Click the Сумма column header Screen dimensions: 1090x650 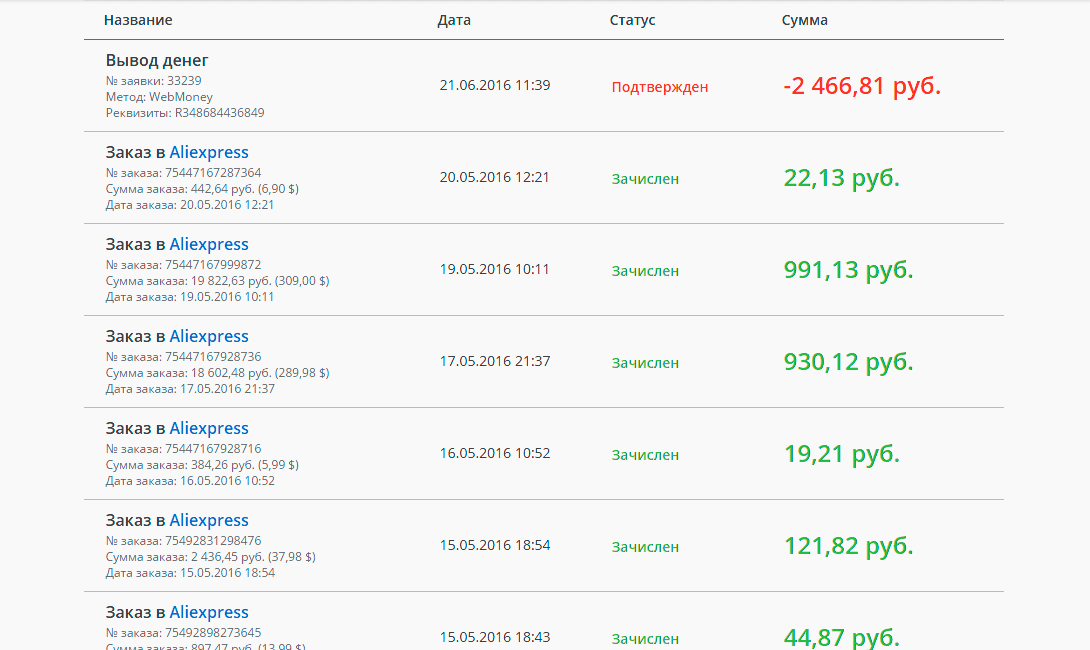pos(804,20)
